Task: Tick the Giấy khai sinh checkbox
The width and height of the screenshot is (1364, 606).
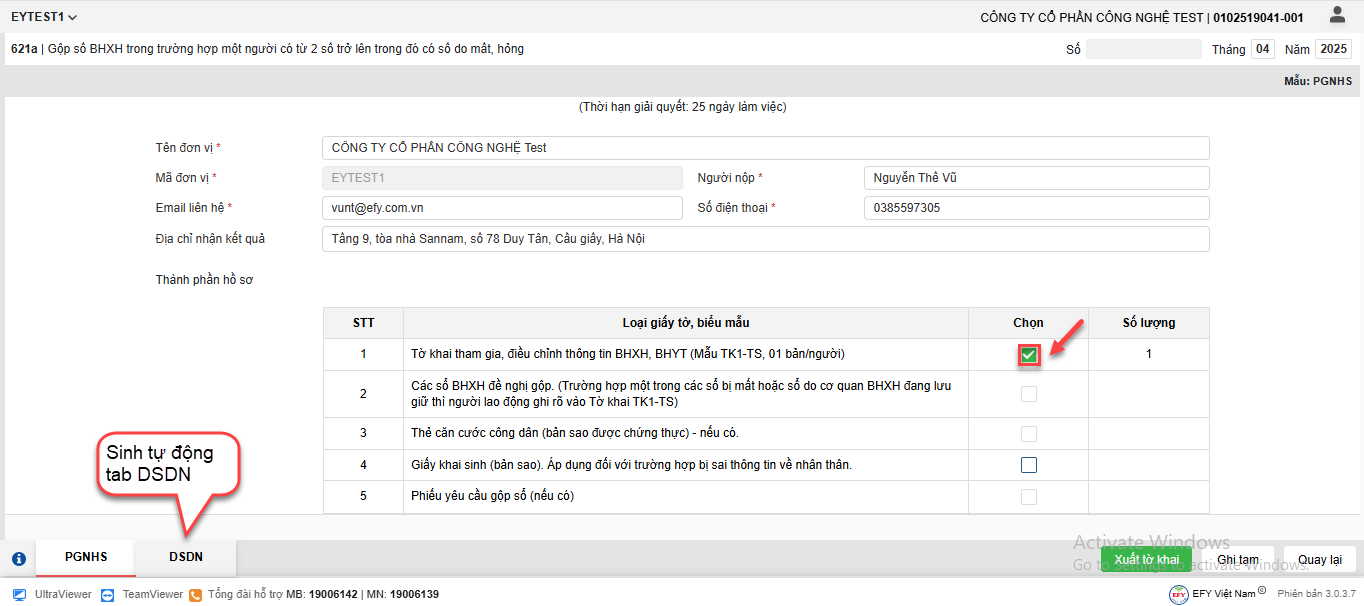Action: point(1028,465)
